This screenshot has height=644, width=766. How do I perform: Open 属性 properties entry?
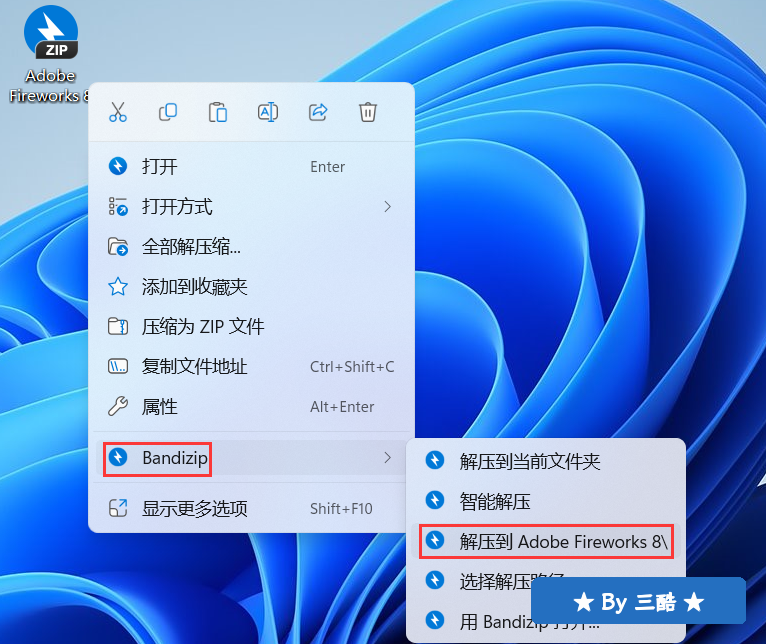(251, 407)
